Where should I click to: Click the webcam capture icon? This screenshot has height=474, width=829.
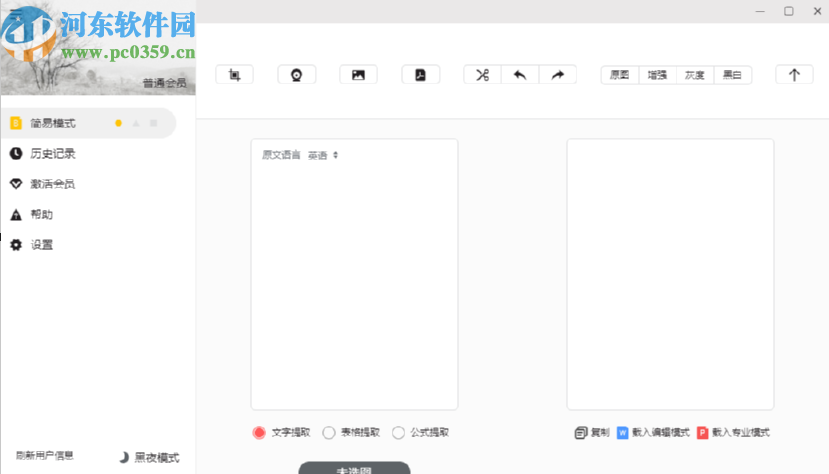(297, 75)
